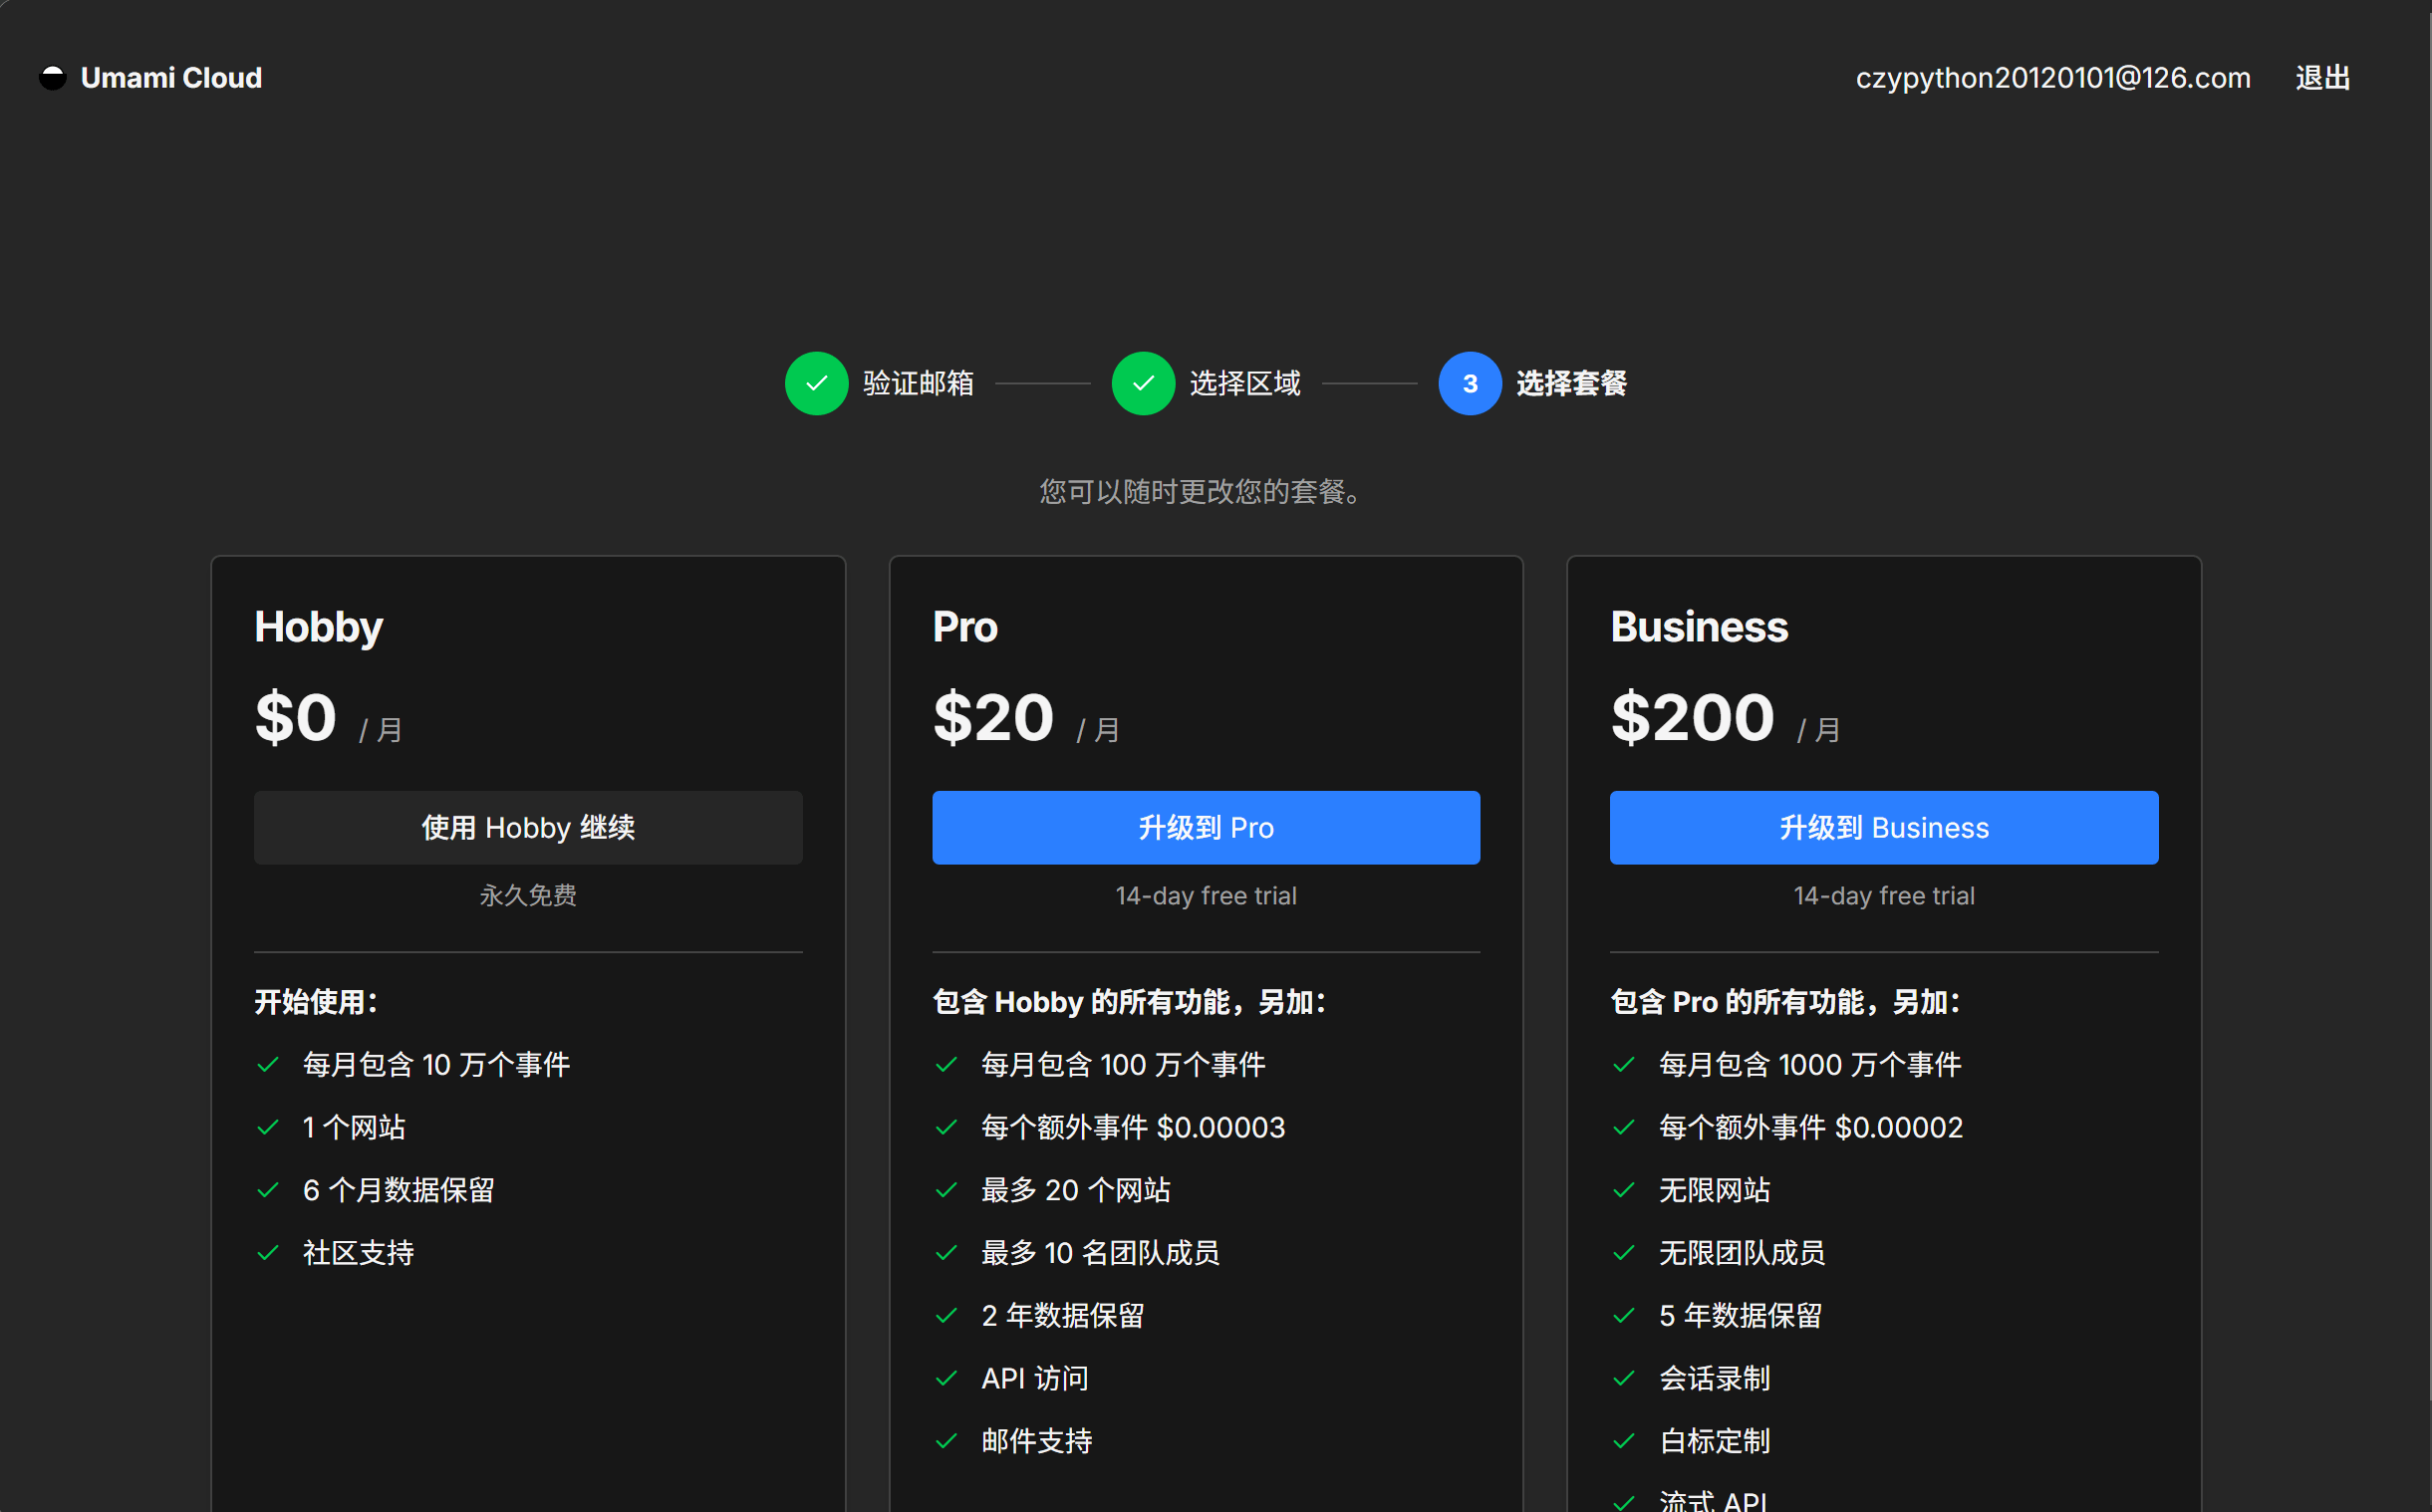The width and height of the screenshot is (2432, 1512).
Task: Click the 升级到 Business button
Action: 1884,828
